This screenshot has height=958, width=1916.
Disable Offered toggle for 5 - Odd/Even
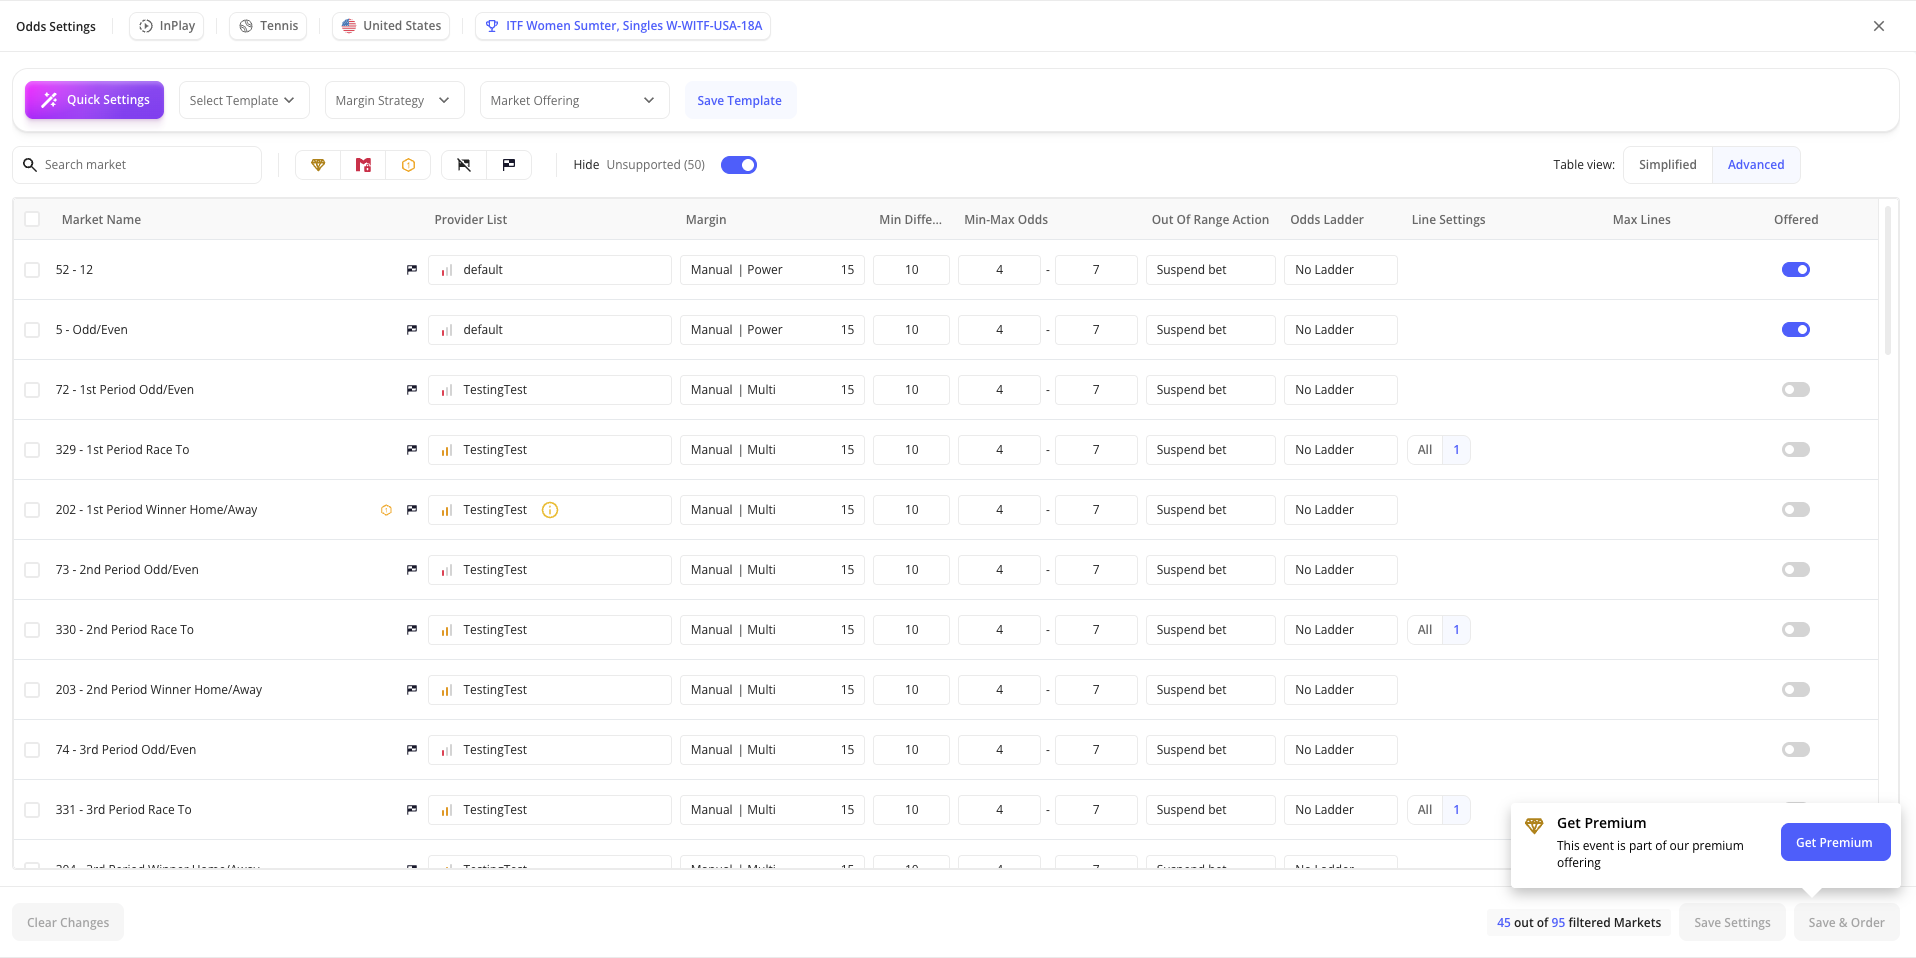(1796, 330)
